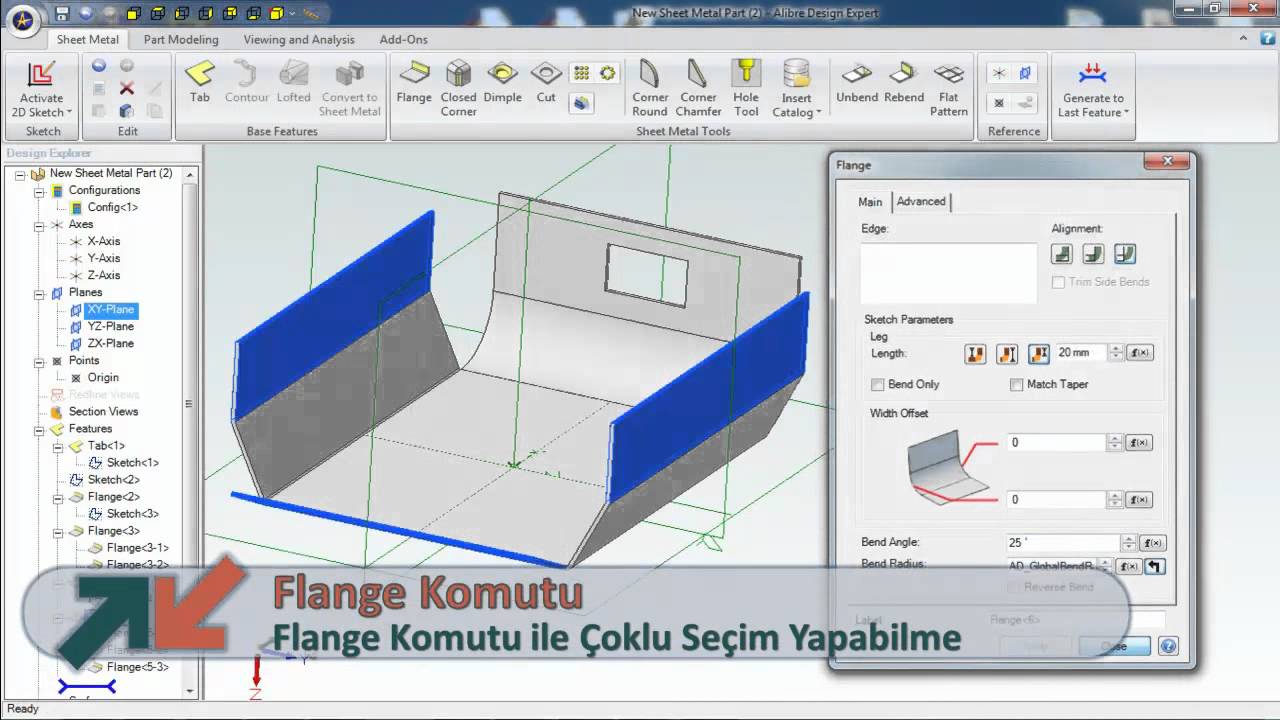This screenshot has width=1280, height=720.
Task: Click f(x) button next to Leg Length
Action: [x=1140, y=353]
